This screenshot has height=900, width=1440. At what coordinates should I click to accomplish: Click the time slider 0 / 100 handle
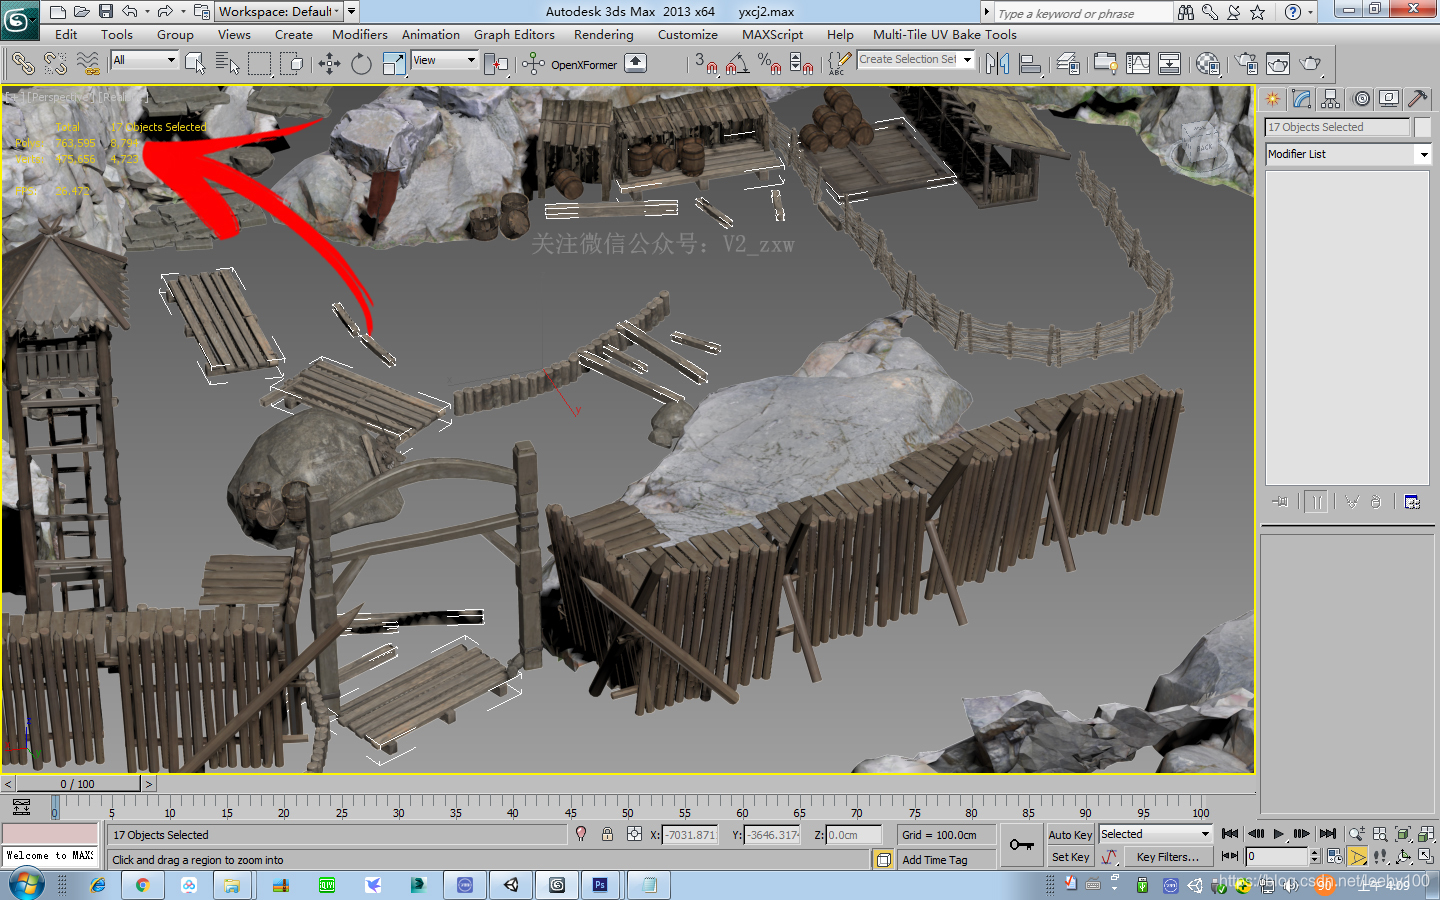pos(78,784)
